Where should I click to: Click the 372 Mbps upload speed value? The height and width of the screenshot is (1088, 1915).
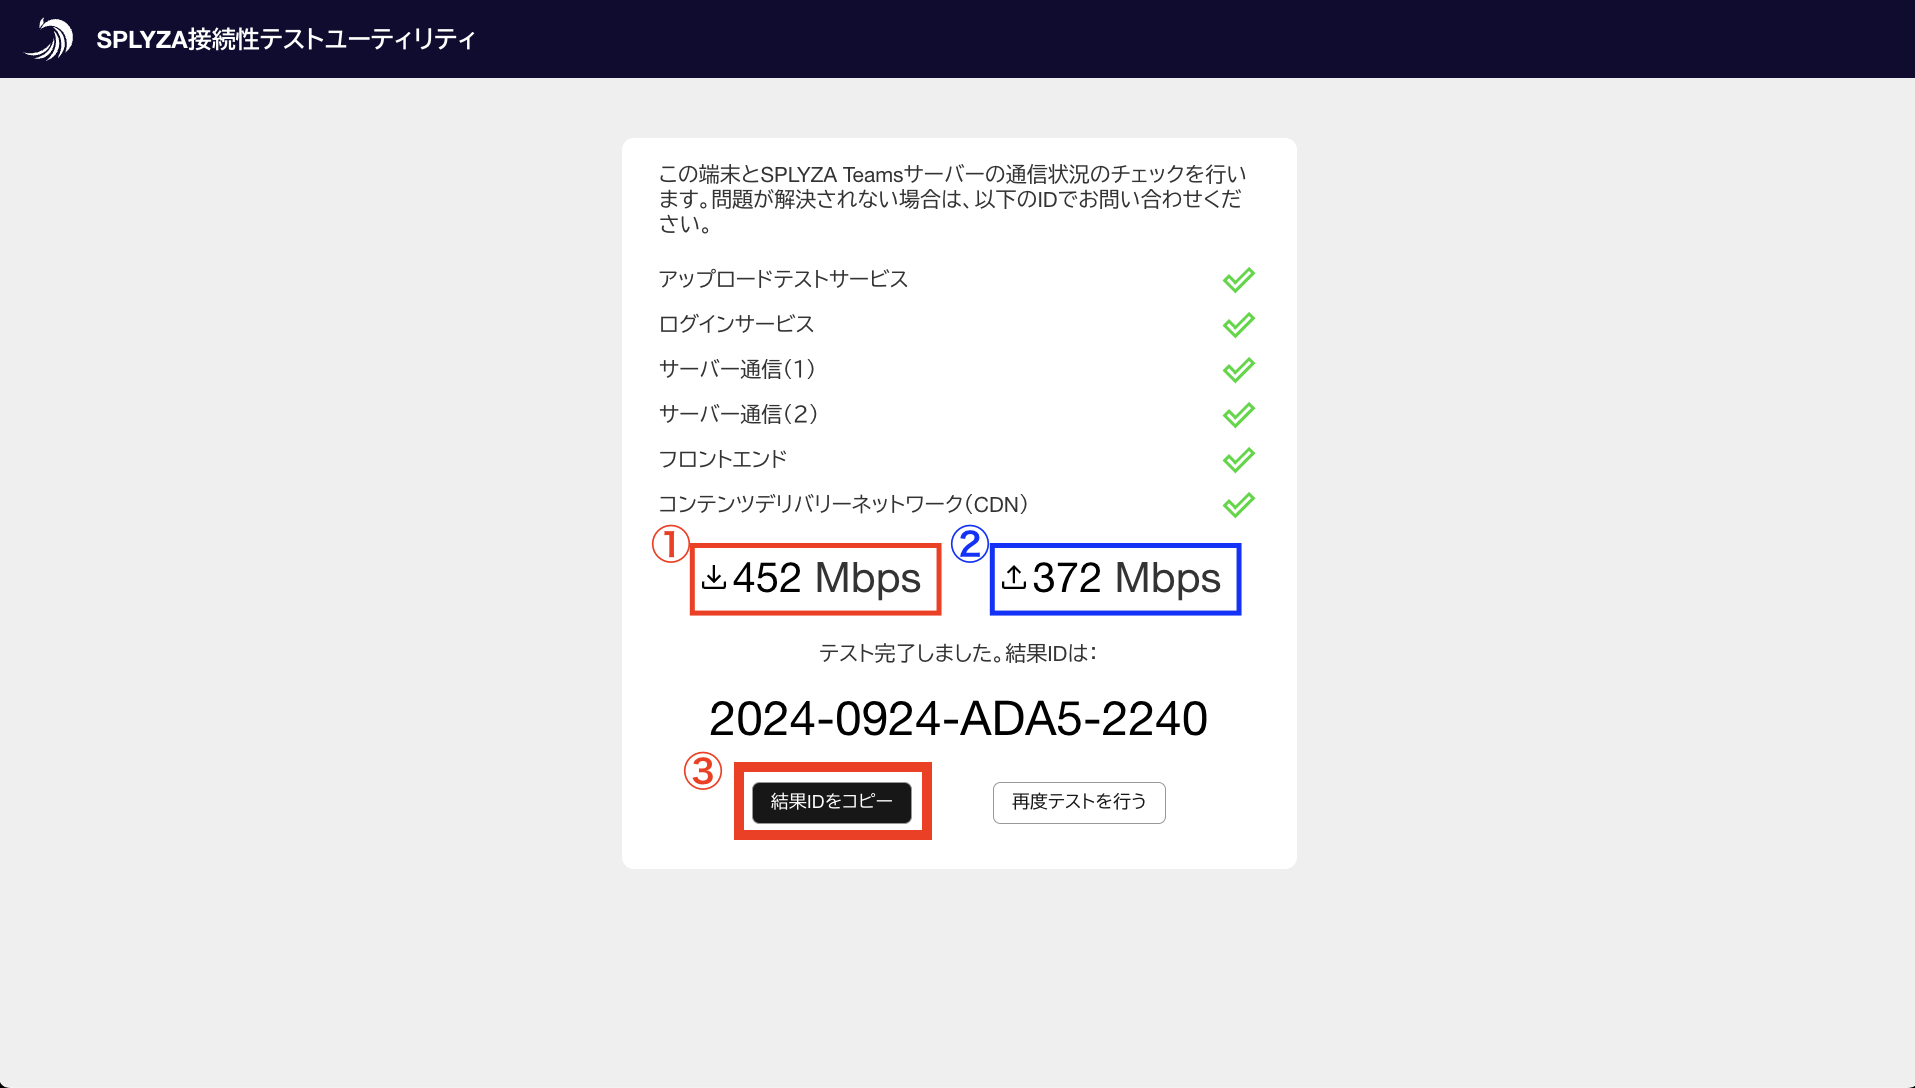click(1126, 578)
